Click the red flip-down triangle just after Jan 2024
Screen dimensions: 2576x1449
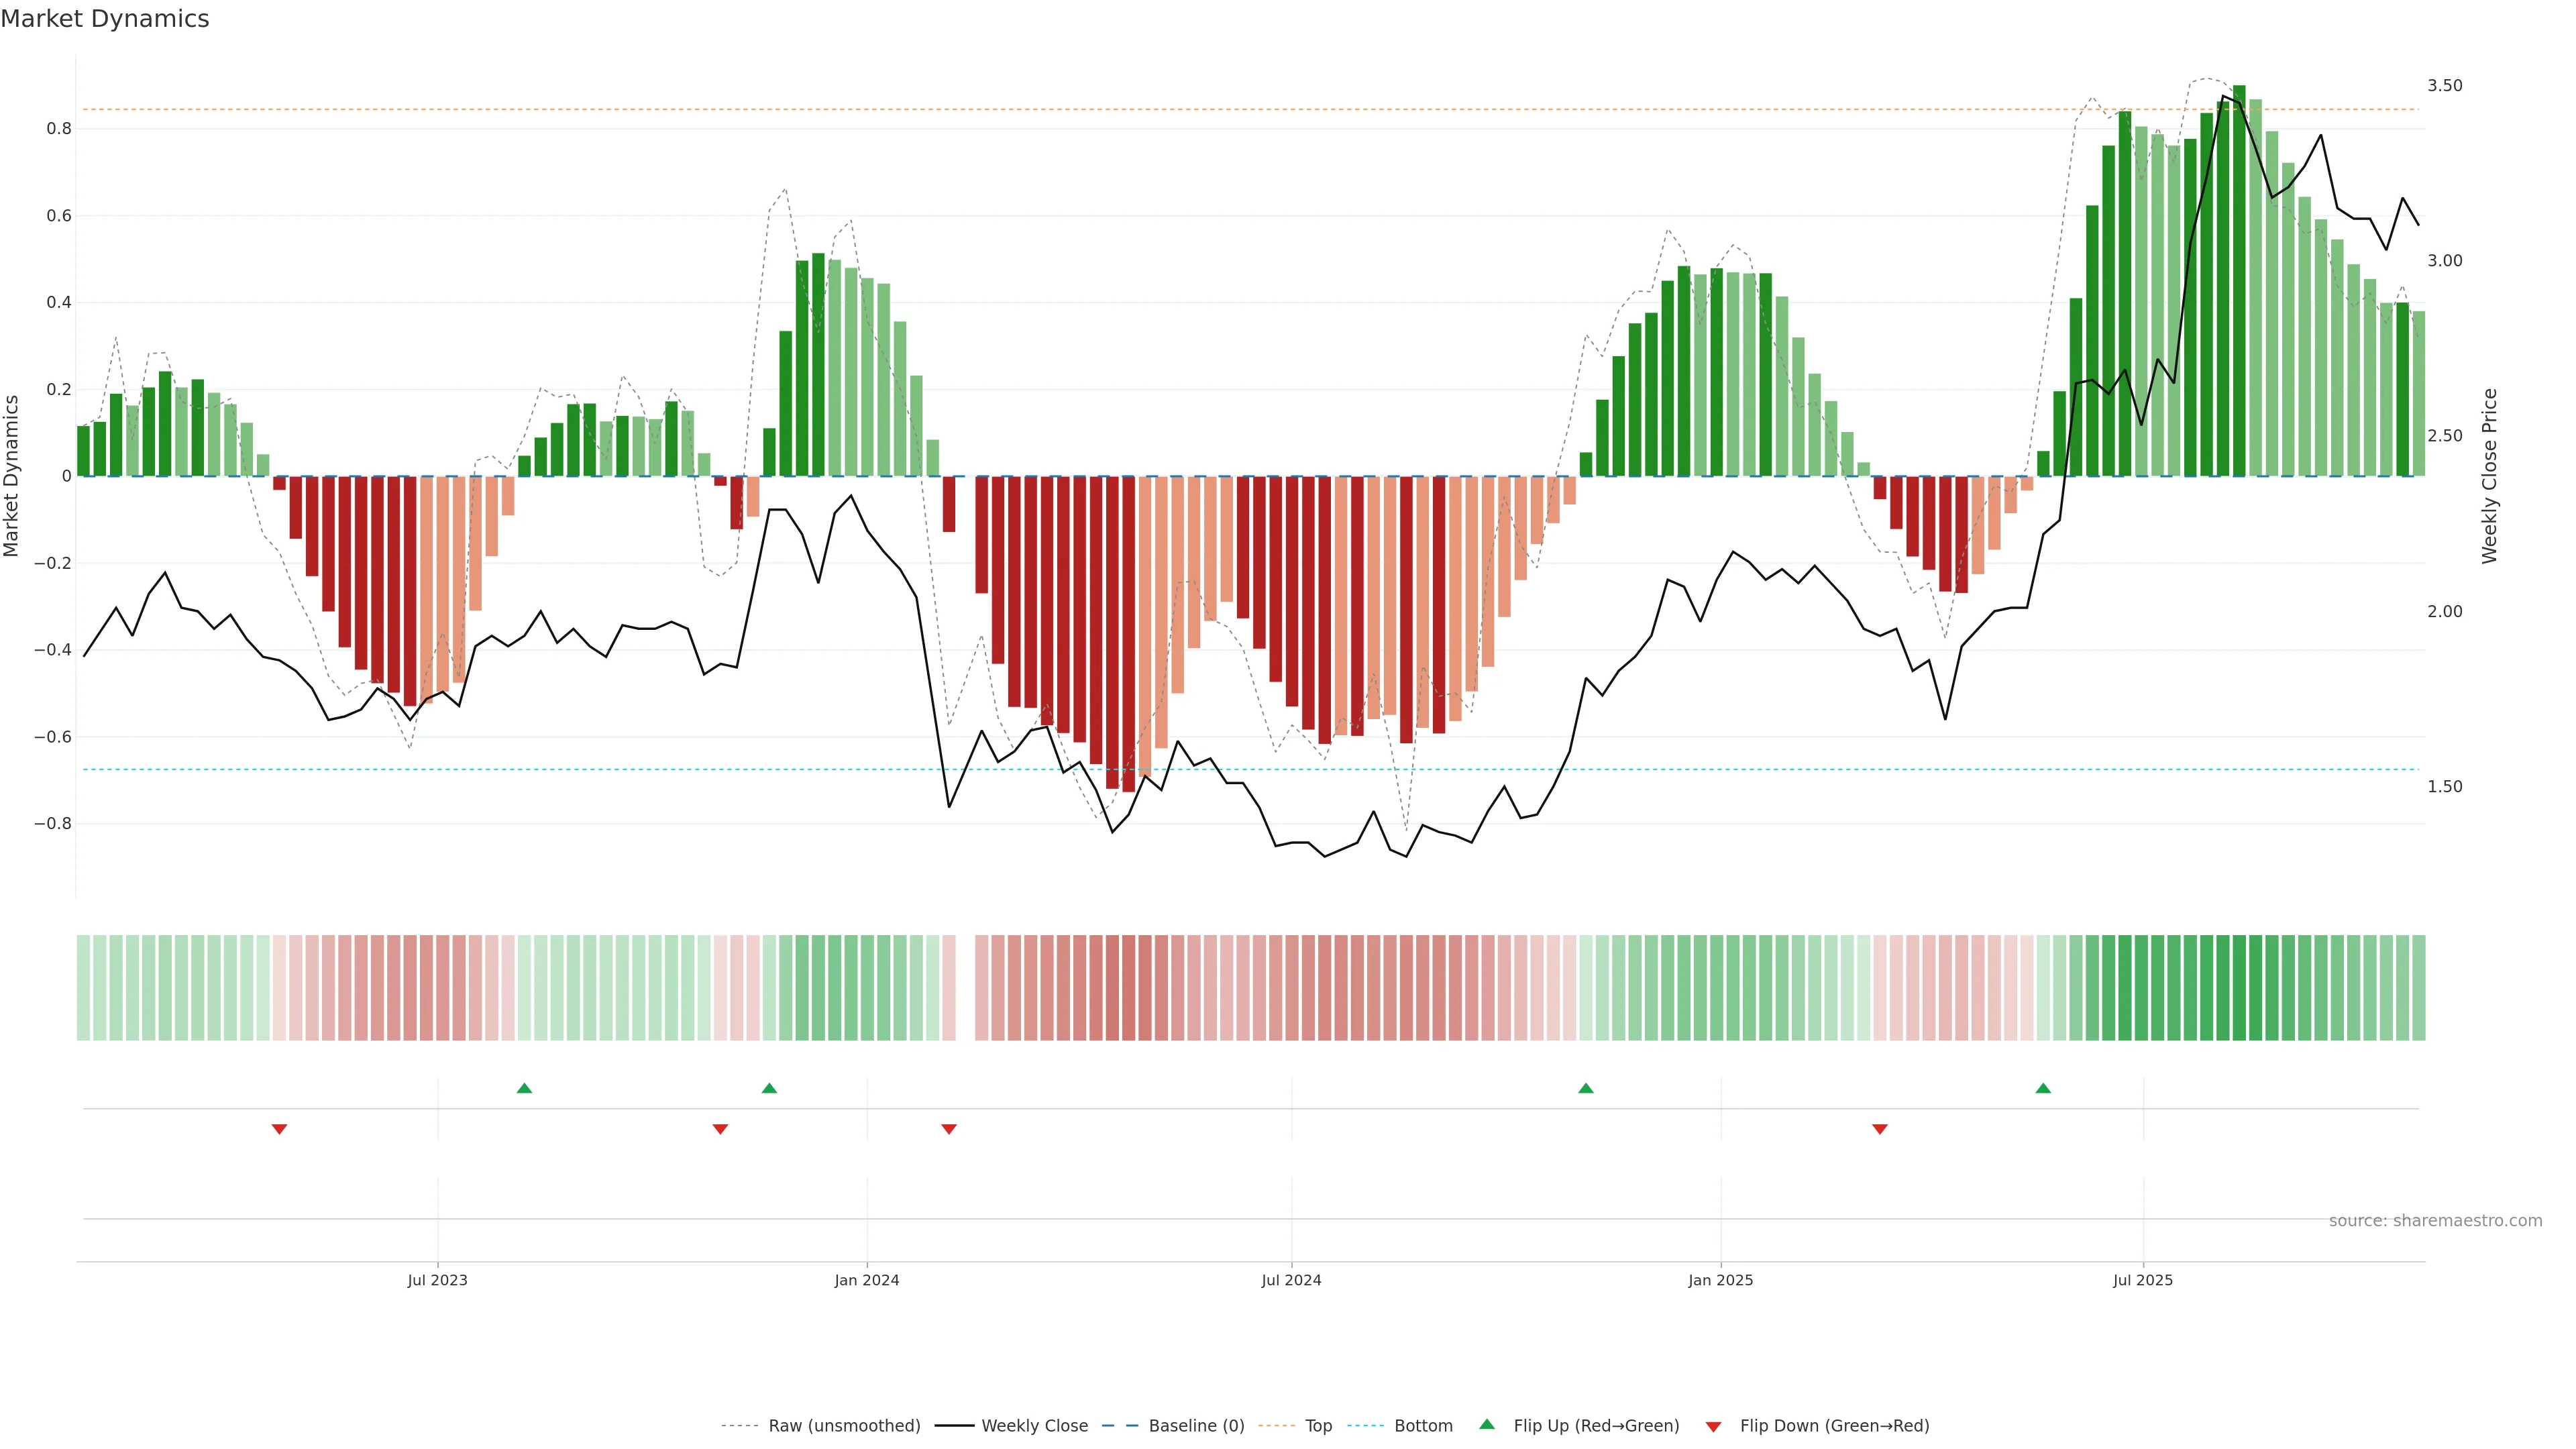coord(949,1129)
